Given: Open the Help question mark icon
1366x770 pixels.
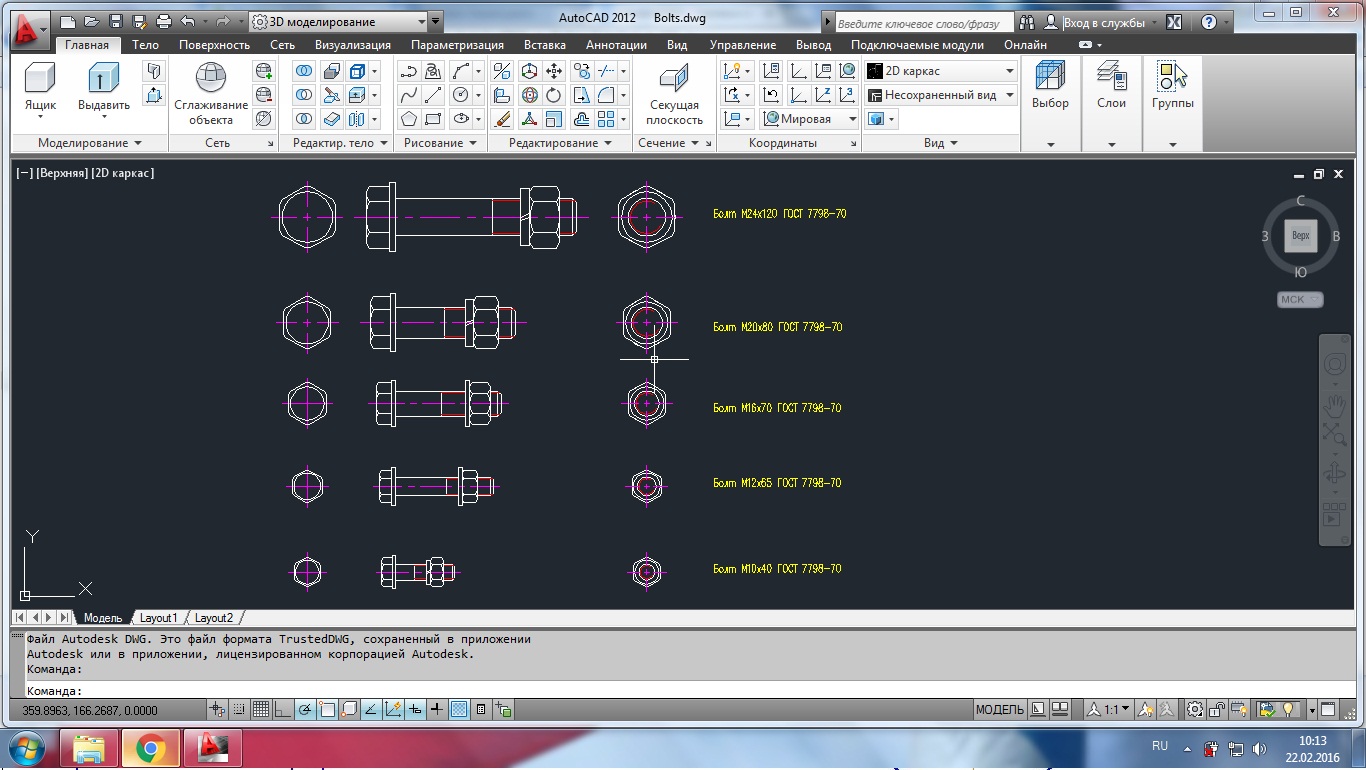Looking at the screenshot, I should [x=1208, y=22].
